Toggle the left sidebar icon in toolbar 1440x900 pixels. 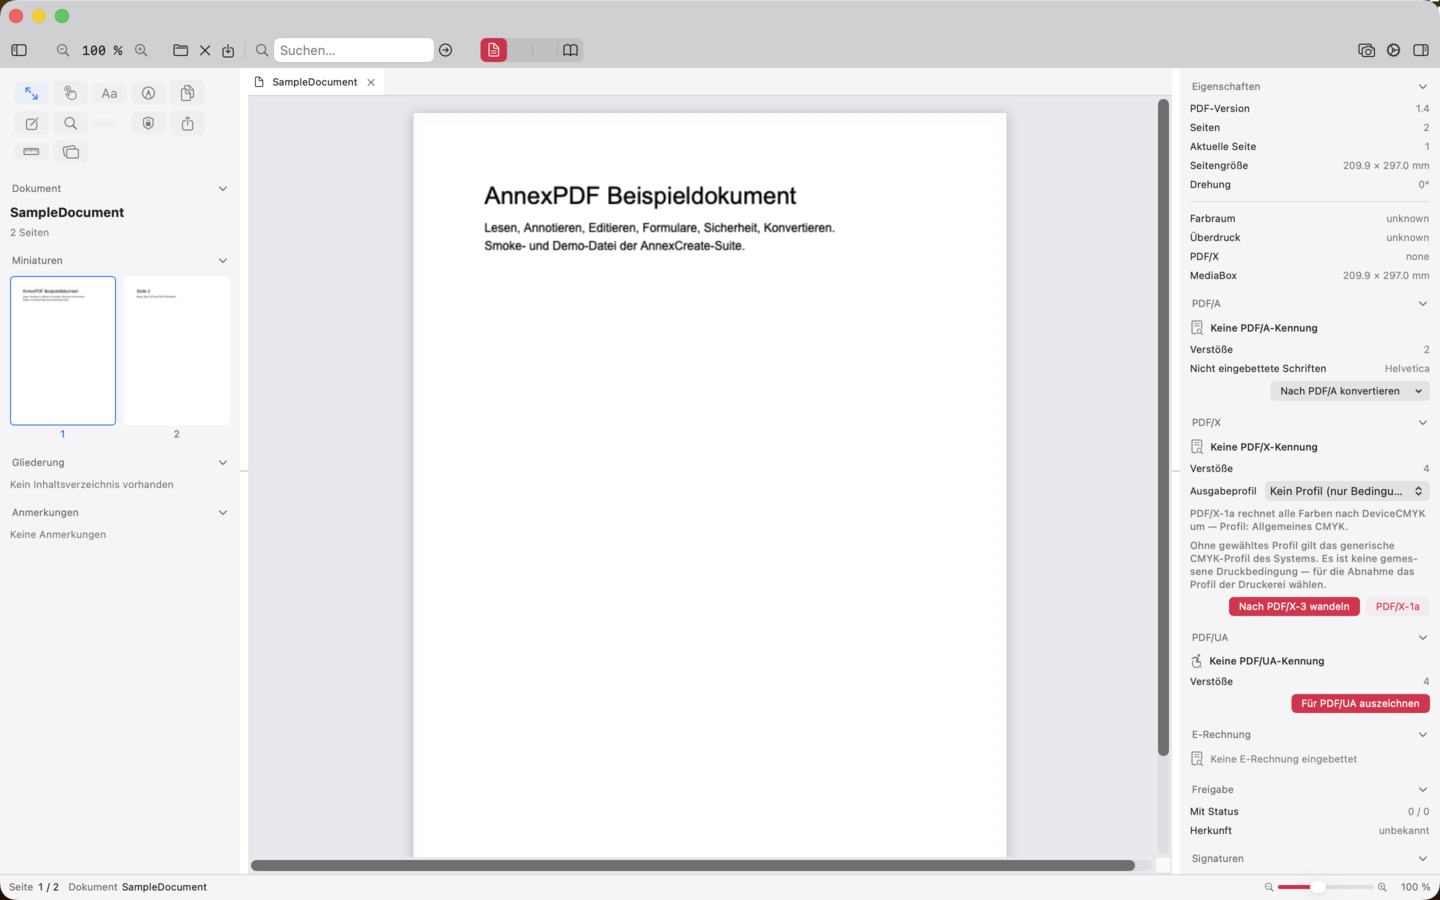click(19, 50)
